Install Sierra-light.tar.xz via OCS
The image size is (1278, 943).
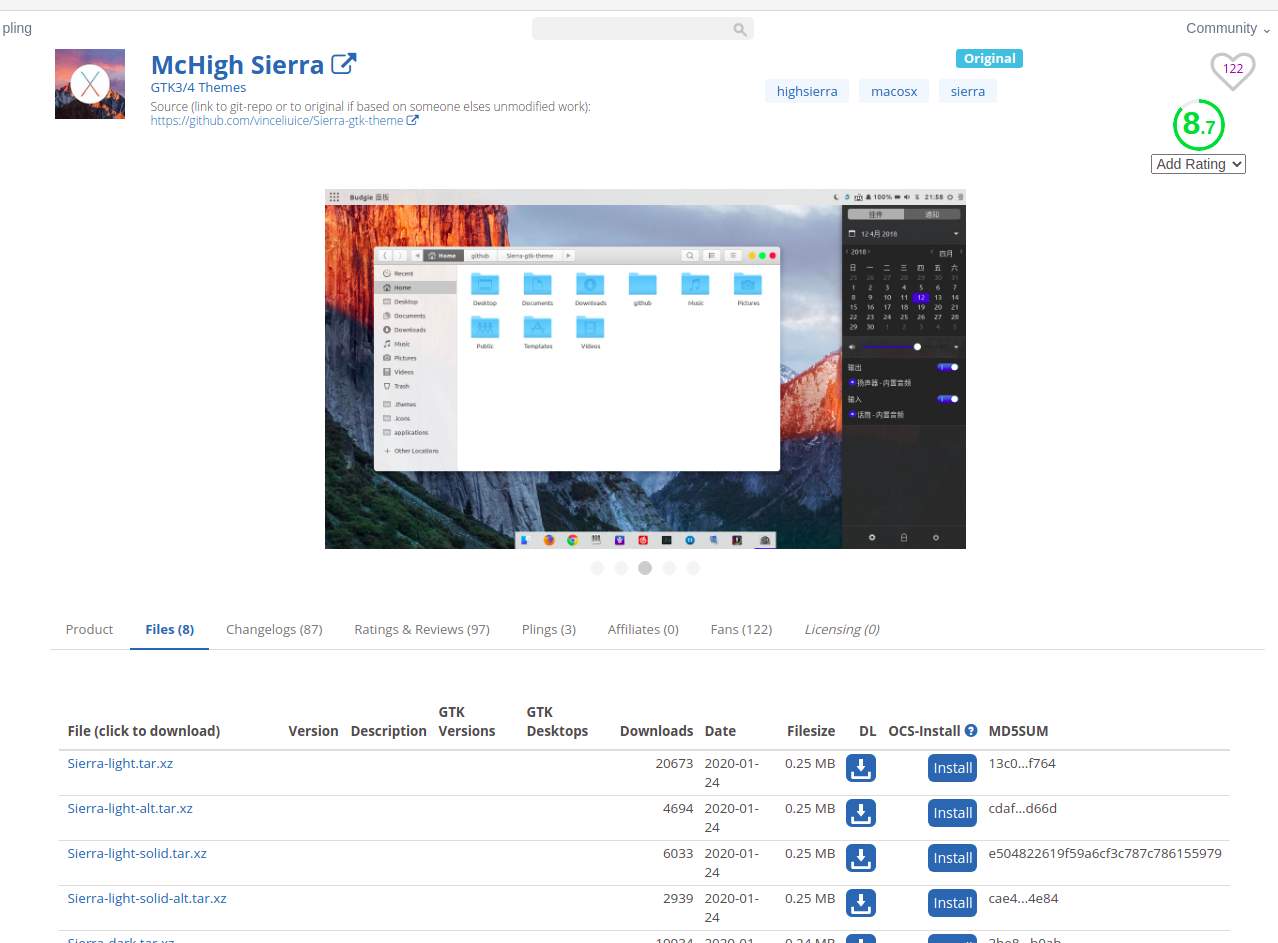(x=953, y=768)
